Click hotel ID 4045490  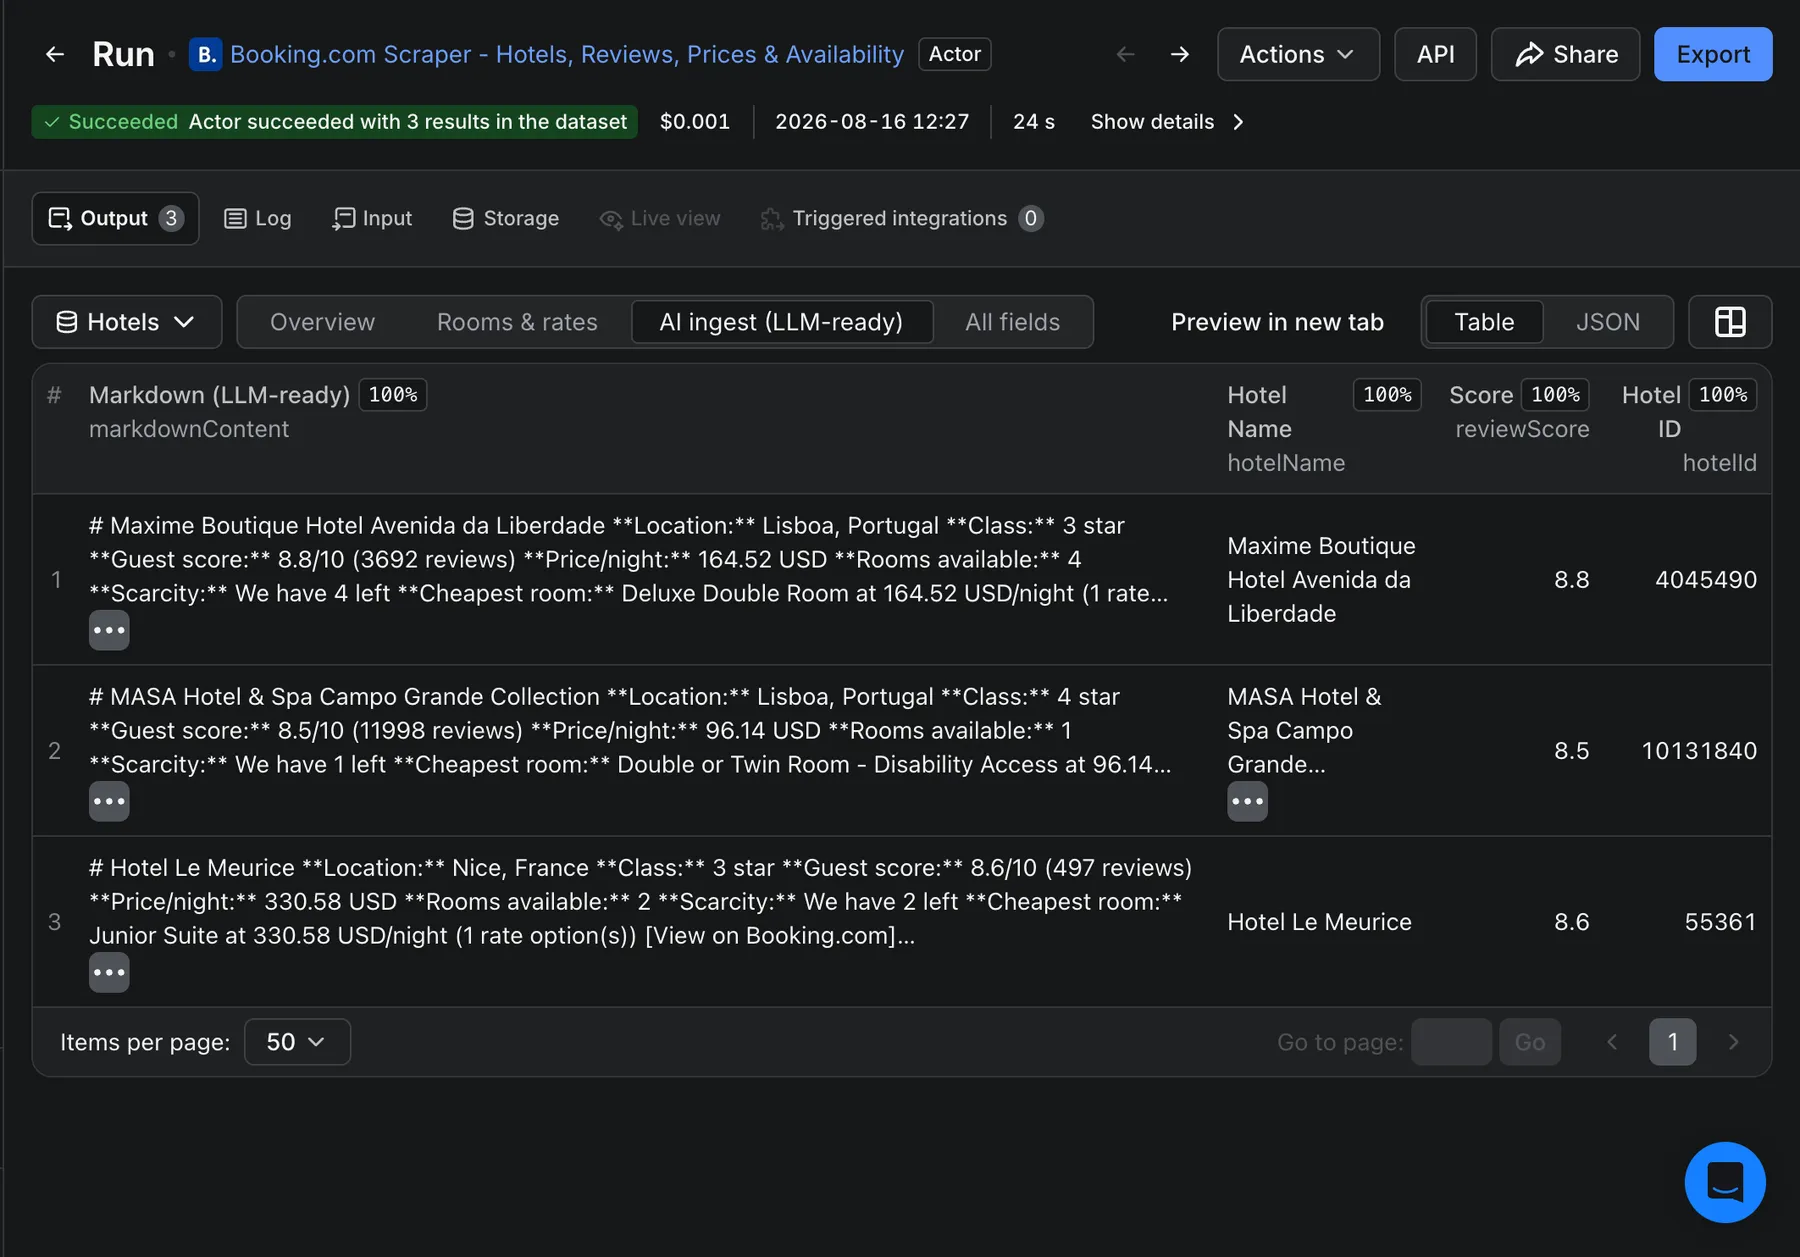point(1706,580)
